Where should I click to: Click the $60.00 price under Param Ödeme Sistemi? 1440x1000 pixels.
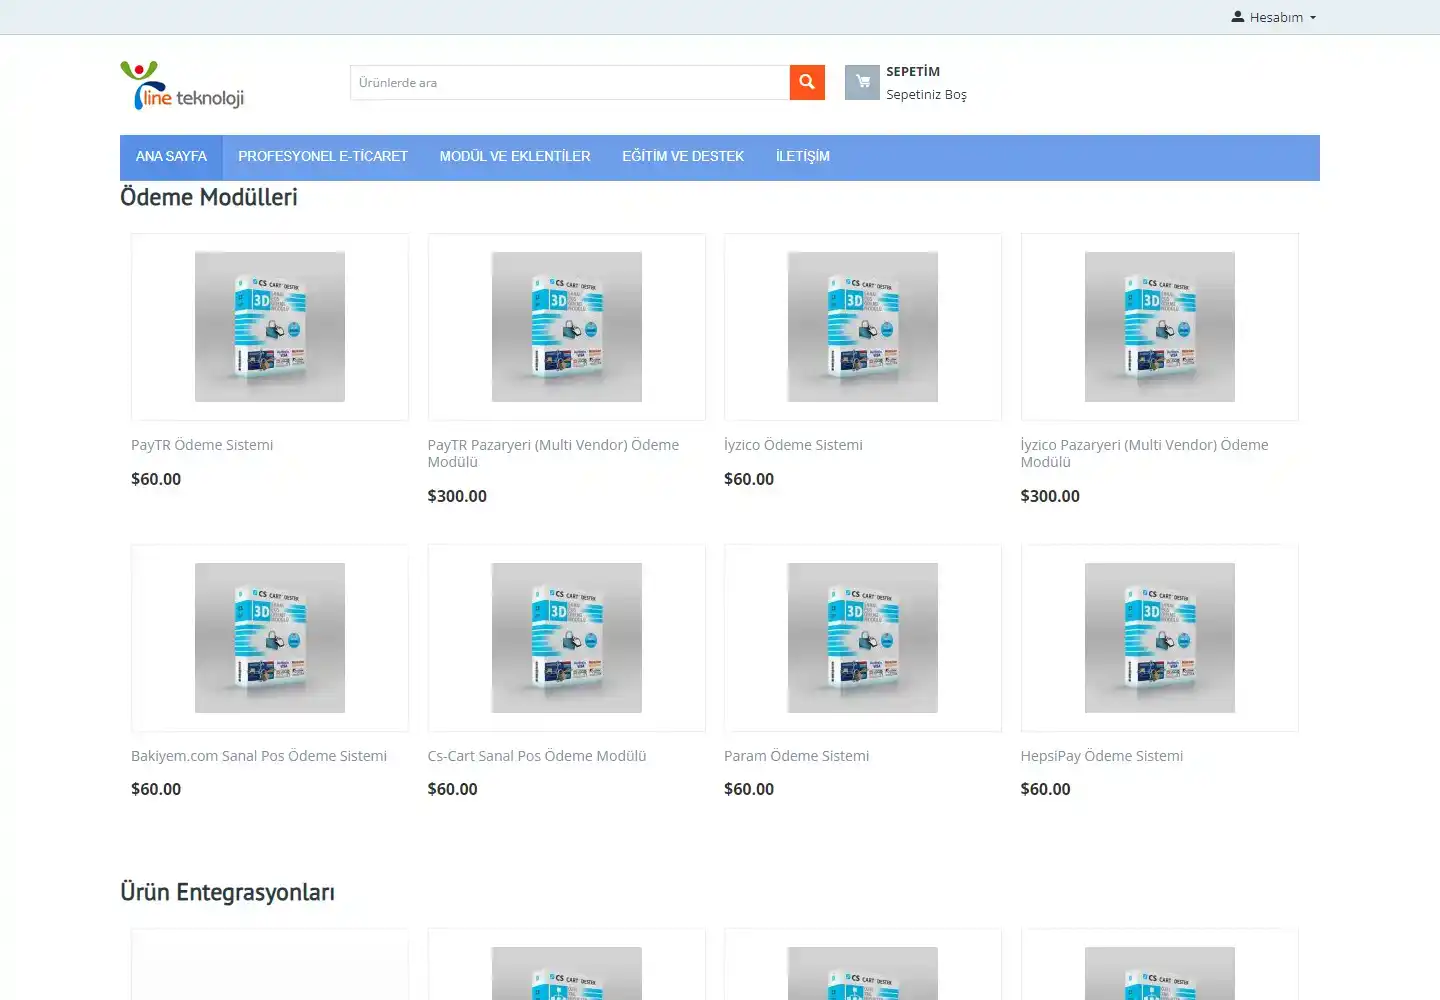pyautogui.click(x=749, y=789)
